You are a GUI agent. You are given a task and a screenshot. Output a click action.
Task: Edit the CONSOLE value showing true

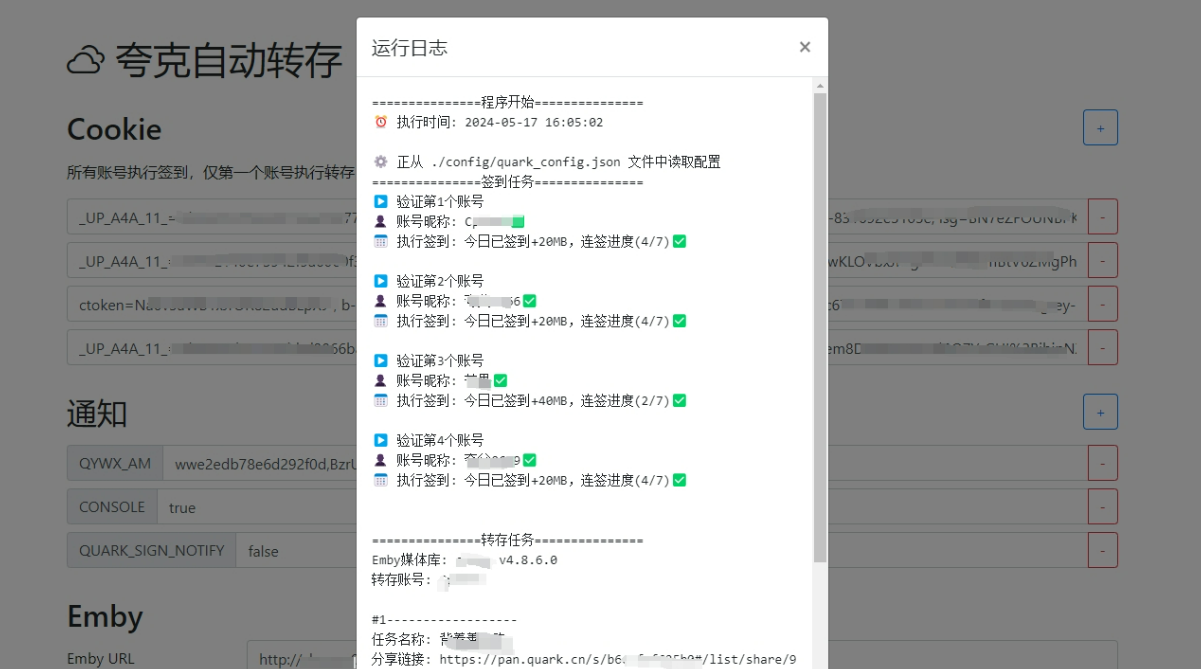[250, 507]
